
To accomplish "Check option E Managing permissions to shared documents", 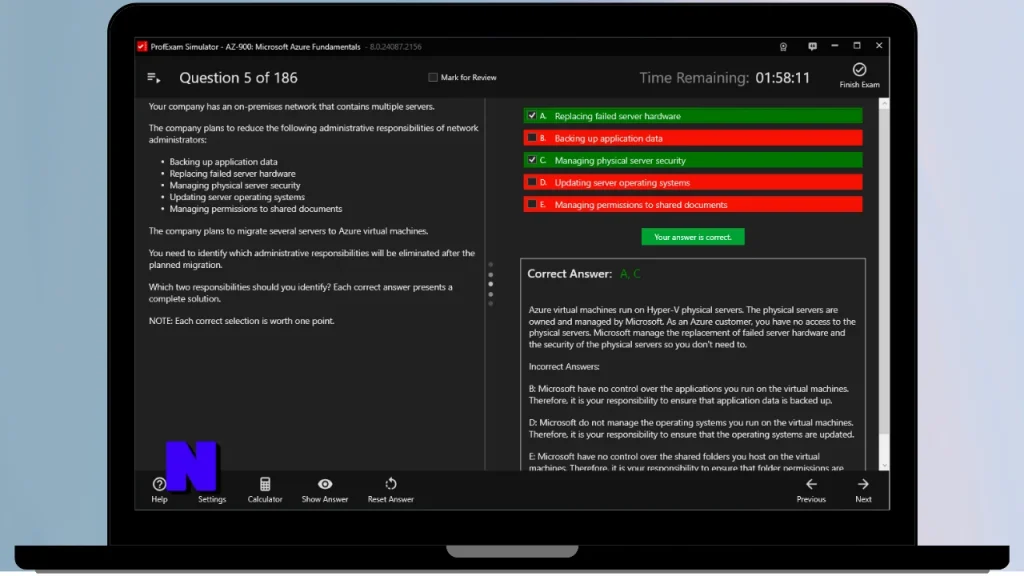I will [x=532, y=204].
